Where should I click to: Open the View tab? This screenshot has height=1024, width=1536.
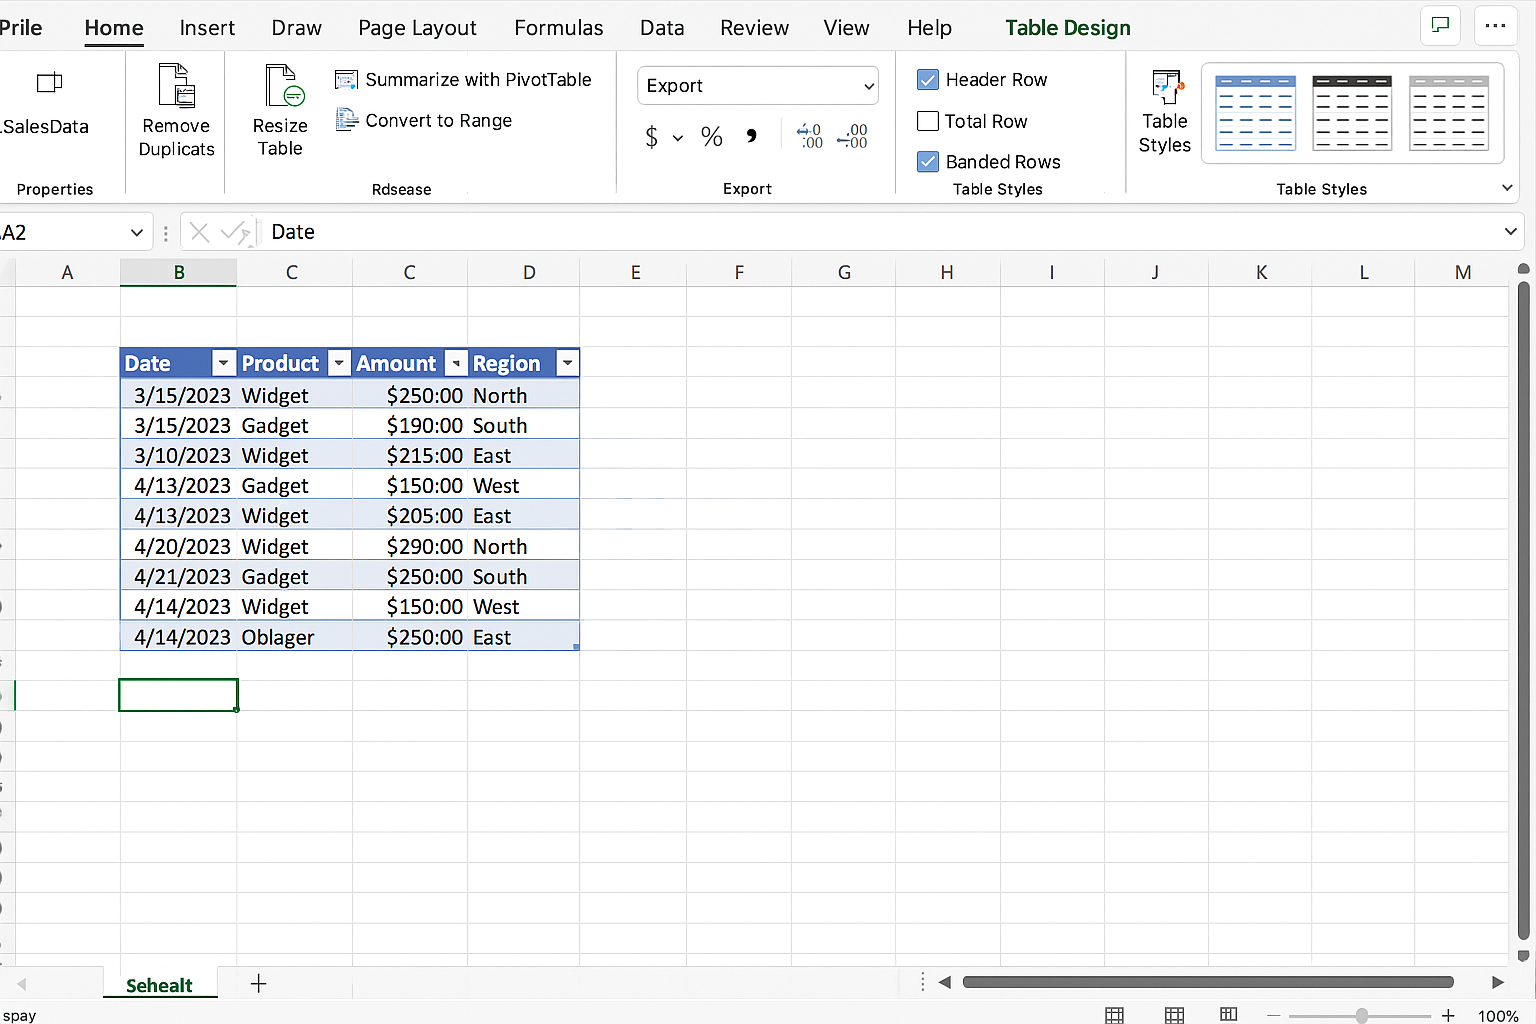pos(846,28)
